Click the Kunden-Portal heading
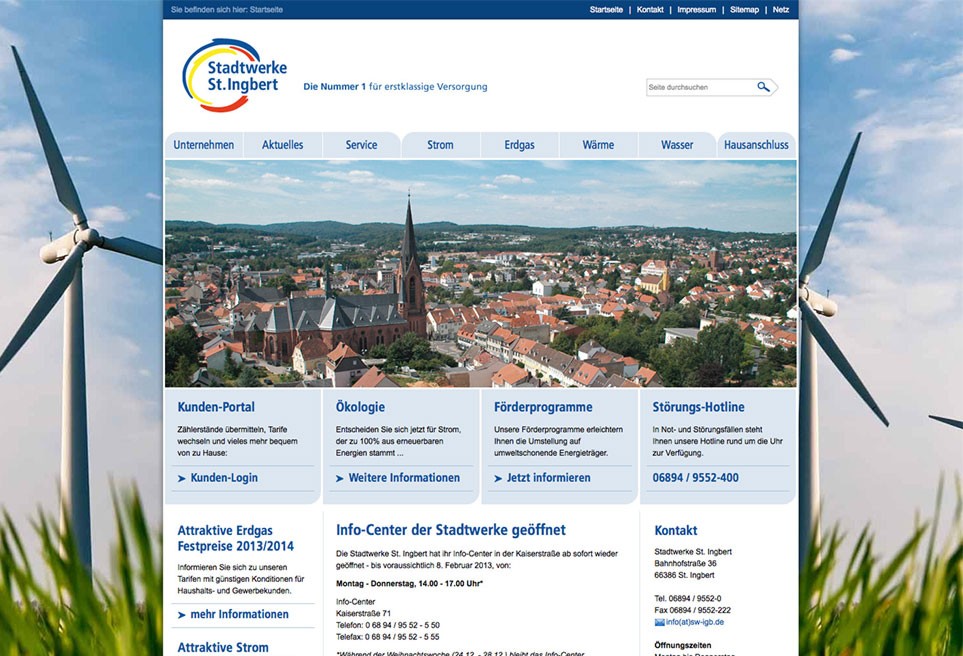 (x=216, y=407)
